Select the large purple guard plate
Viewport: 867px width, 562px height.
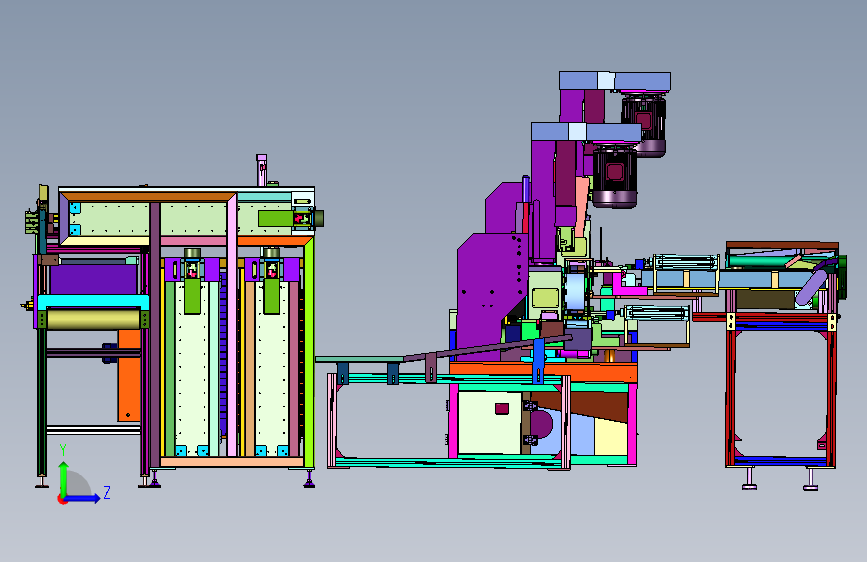click(x=491, y=289)
